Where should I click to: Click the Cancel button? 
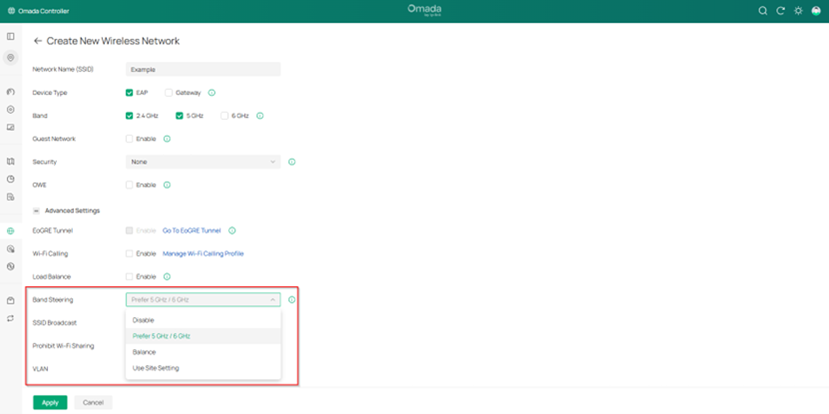93,403
